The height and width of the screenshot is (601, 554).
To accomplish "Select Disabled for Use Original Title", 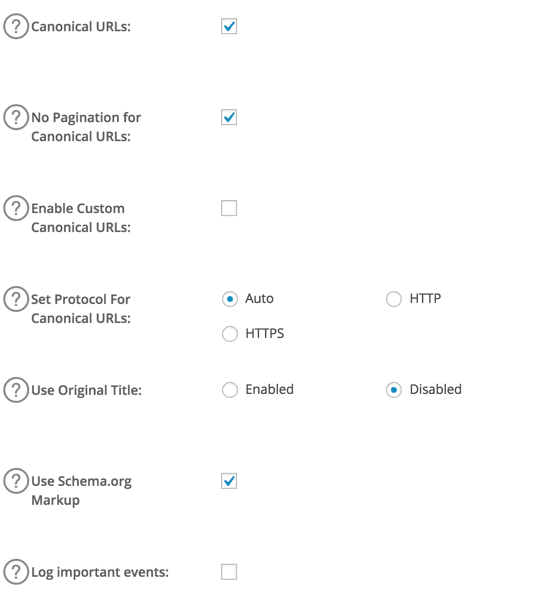I will [394, 390].
